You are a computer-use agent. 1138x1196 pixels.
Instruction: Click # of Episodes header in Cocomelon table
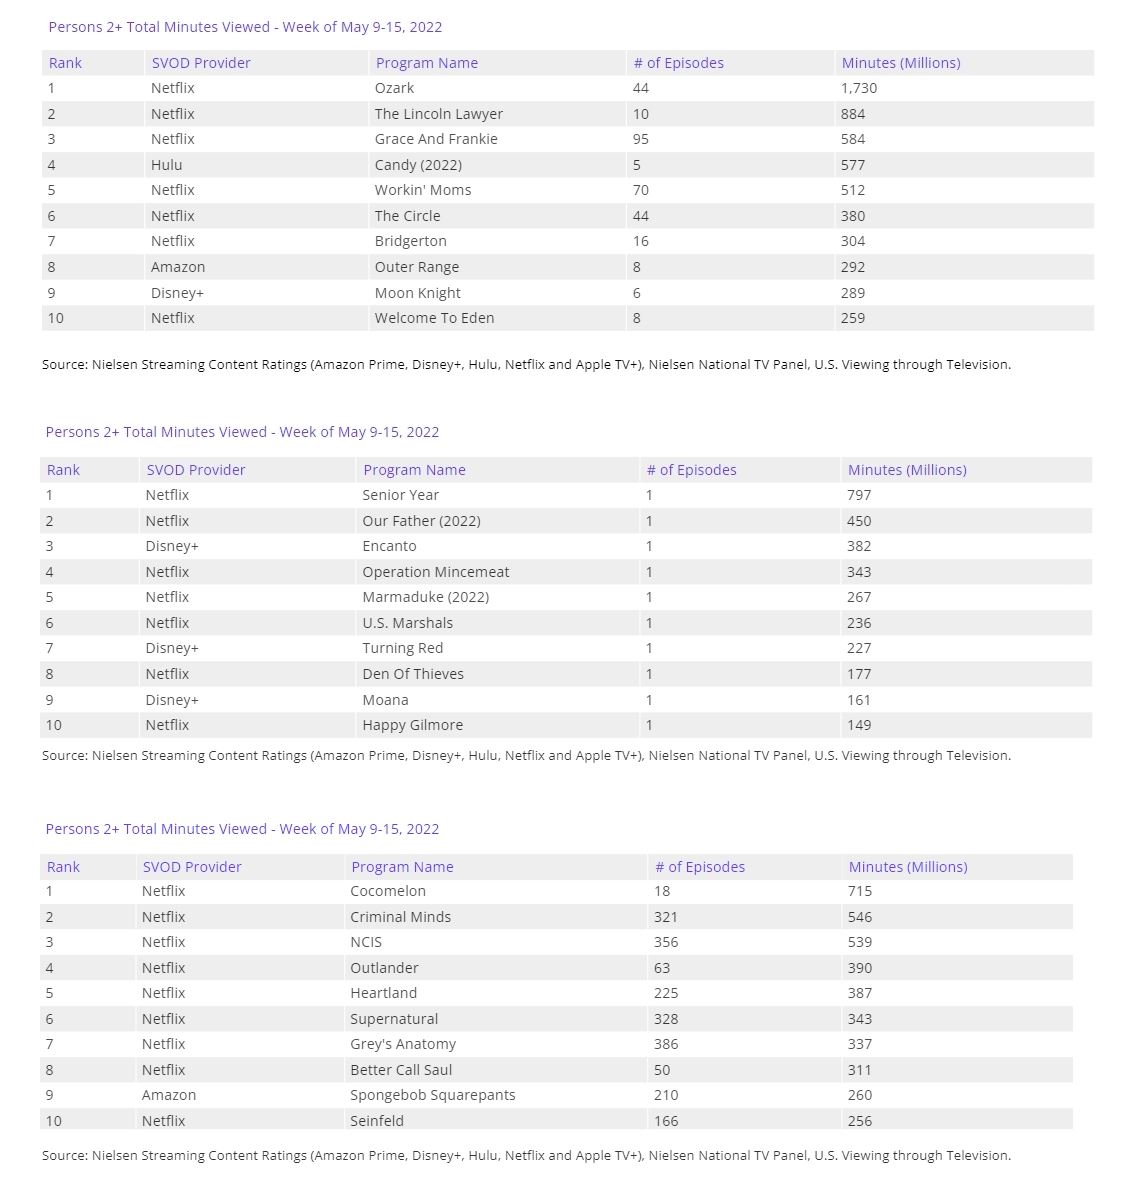[699, 867]
